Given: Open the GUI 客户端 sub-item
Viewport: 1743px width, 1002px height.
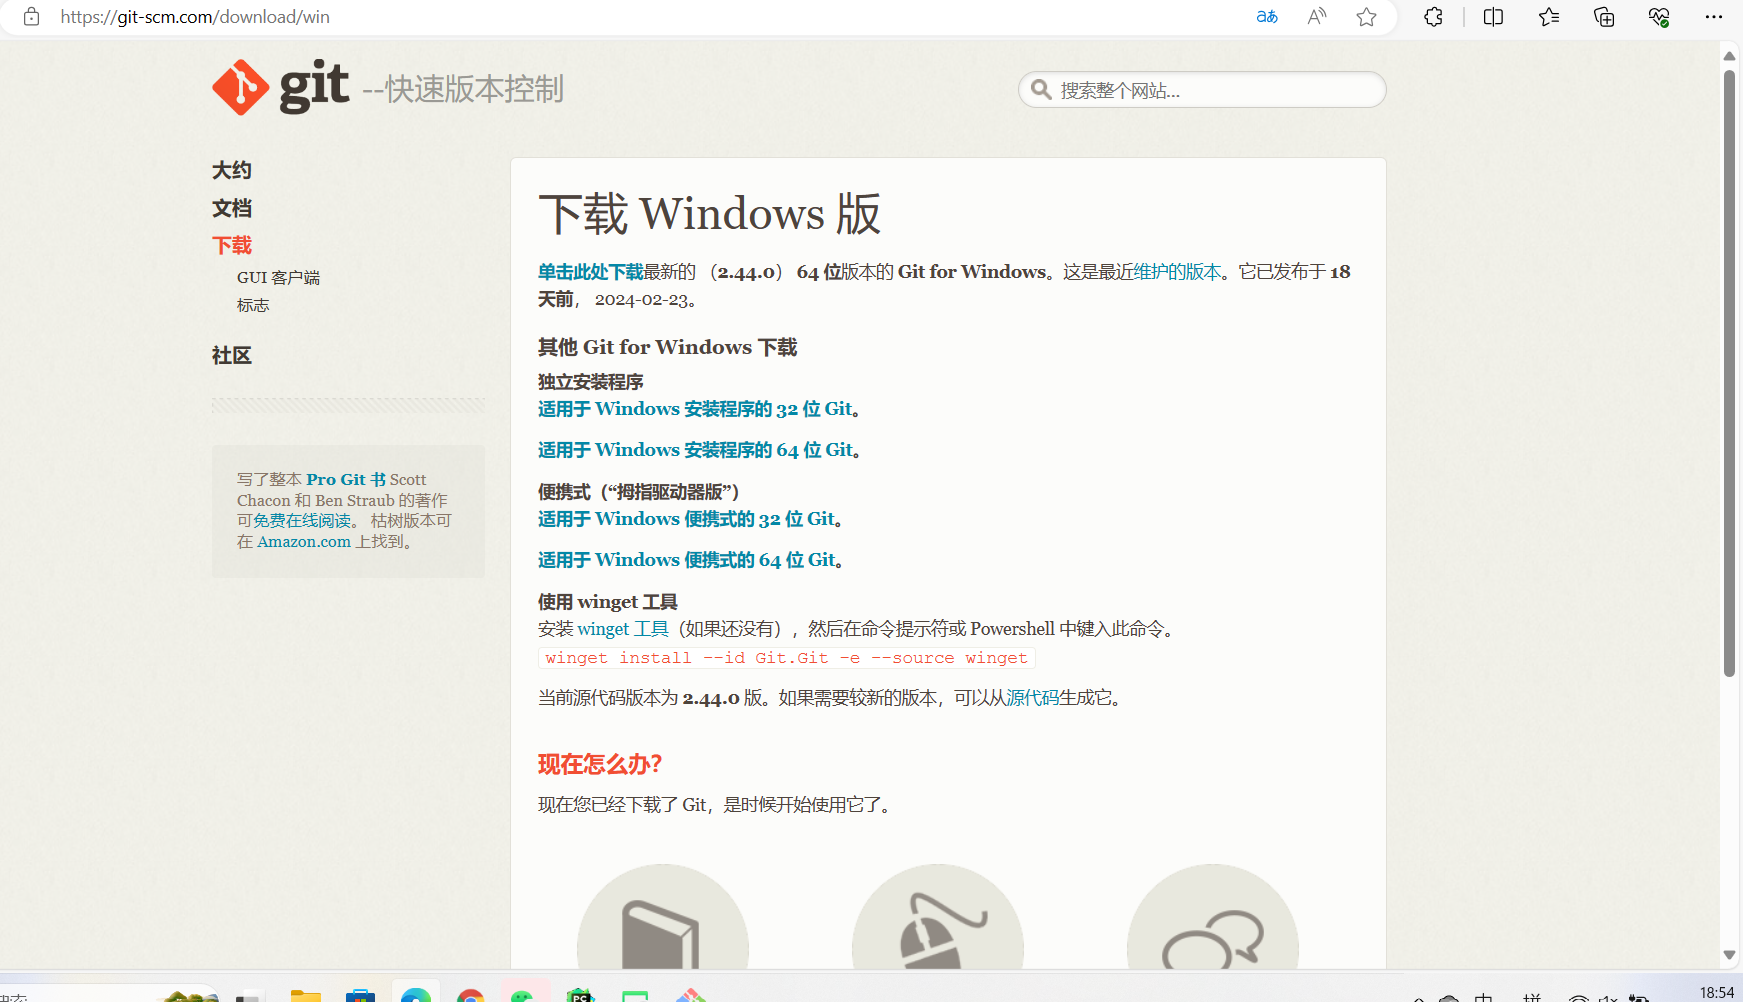Looking at the screenshot, I should [278, 277].
